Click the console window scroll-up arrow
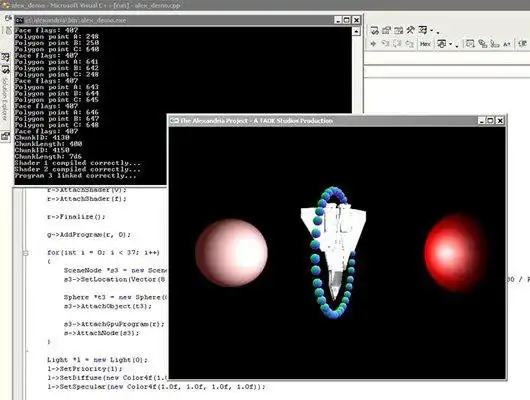Screen dimensions: 530x400 tap(356, 31)
